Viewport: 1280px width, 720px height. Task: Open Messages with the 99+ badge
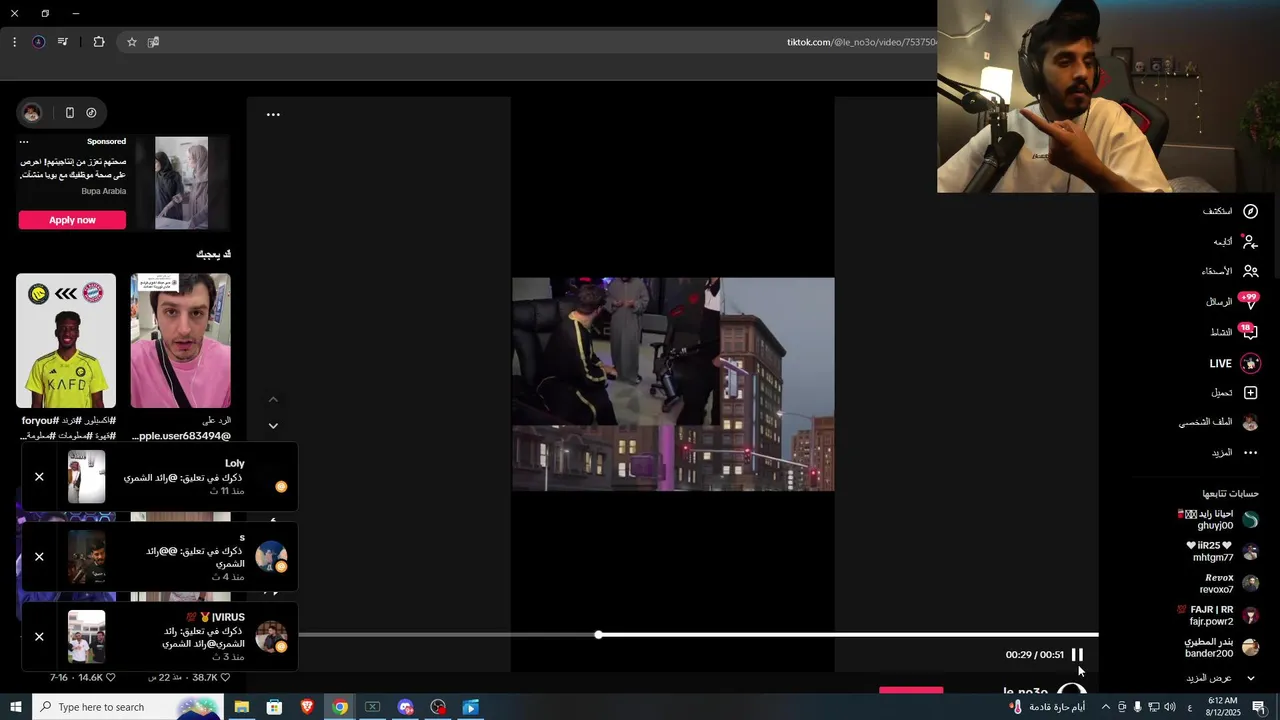pyautogui.click(x=1249, y=302)
